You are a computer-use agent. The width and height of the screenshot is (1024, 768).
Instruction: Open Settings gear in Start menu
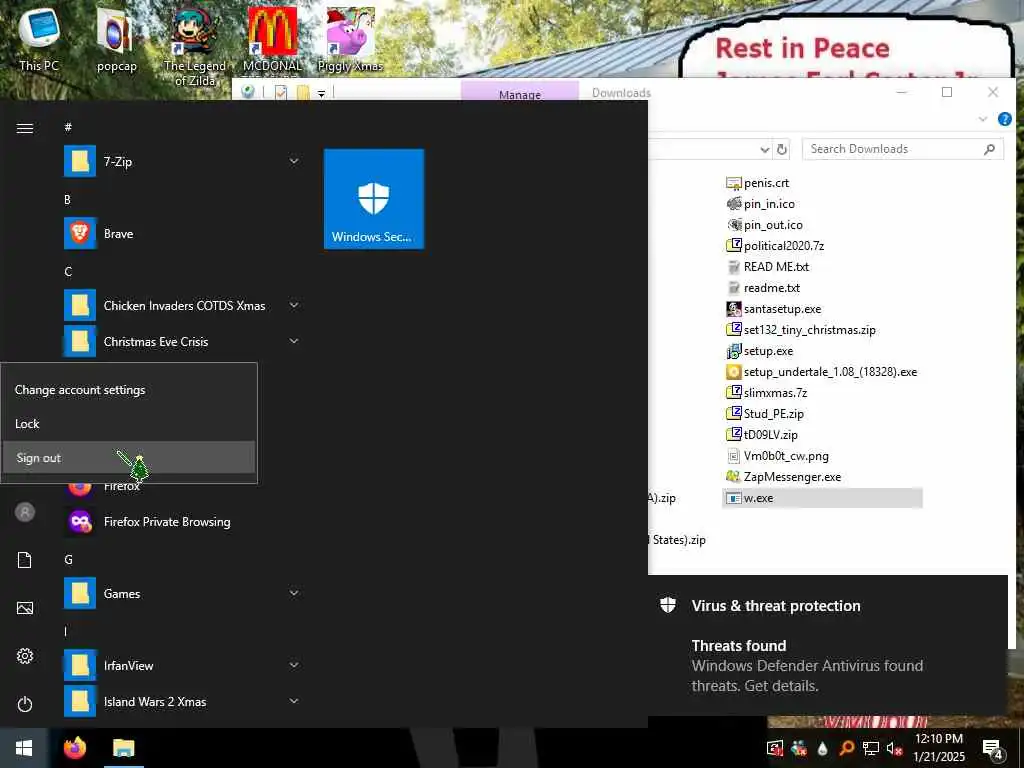coord(25,656)
